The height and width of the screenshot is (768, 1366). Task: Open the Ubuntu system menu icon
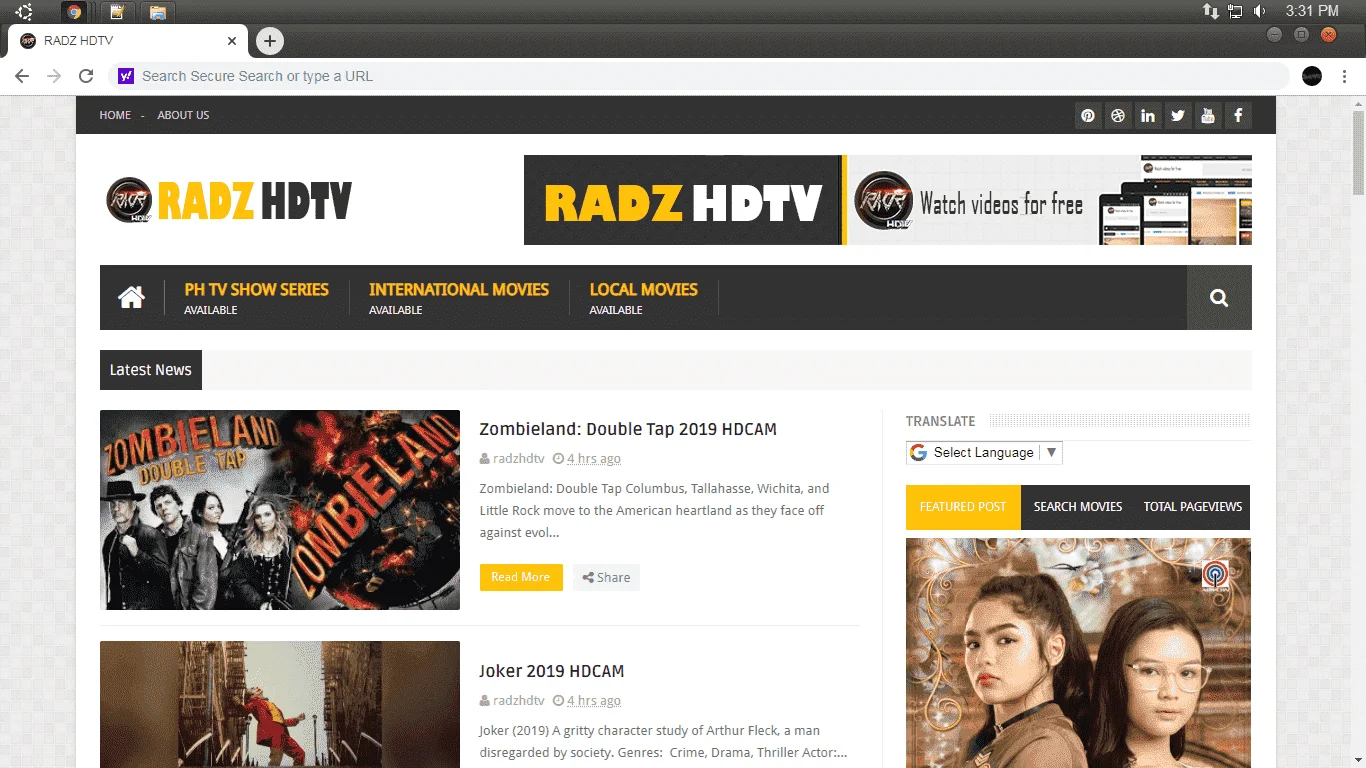24,12
